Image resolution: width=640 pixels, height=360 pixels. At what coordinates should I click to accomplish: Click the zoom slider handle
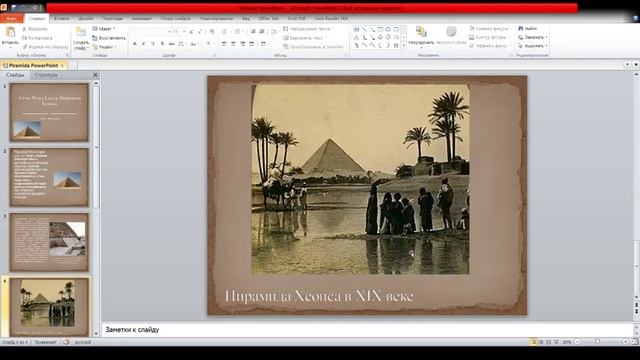(x=598, y=342)
